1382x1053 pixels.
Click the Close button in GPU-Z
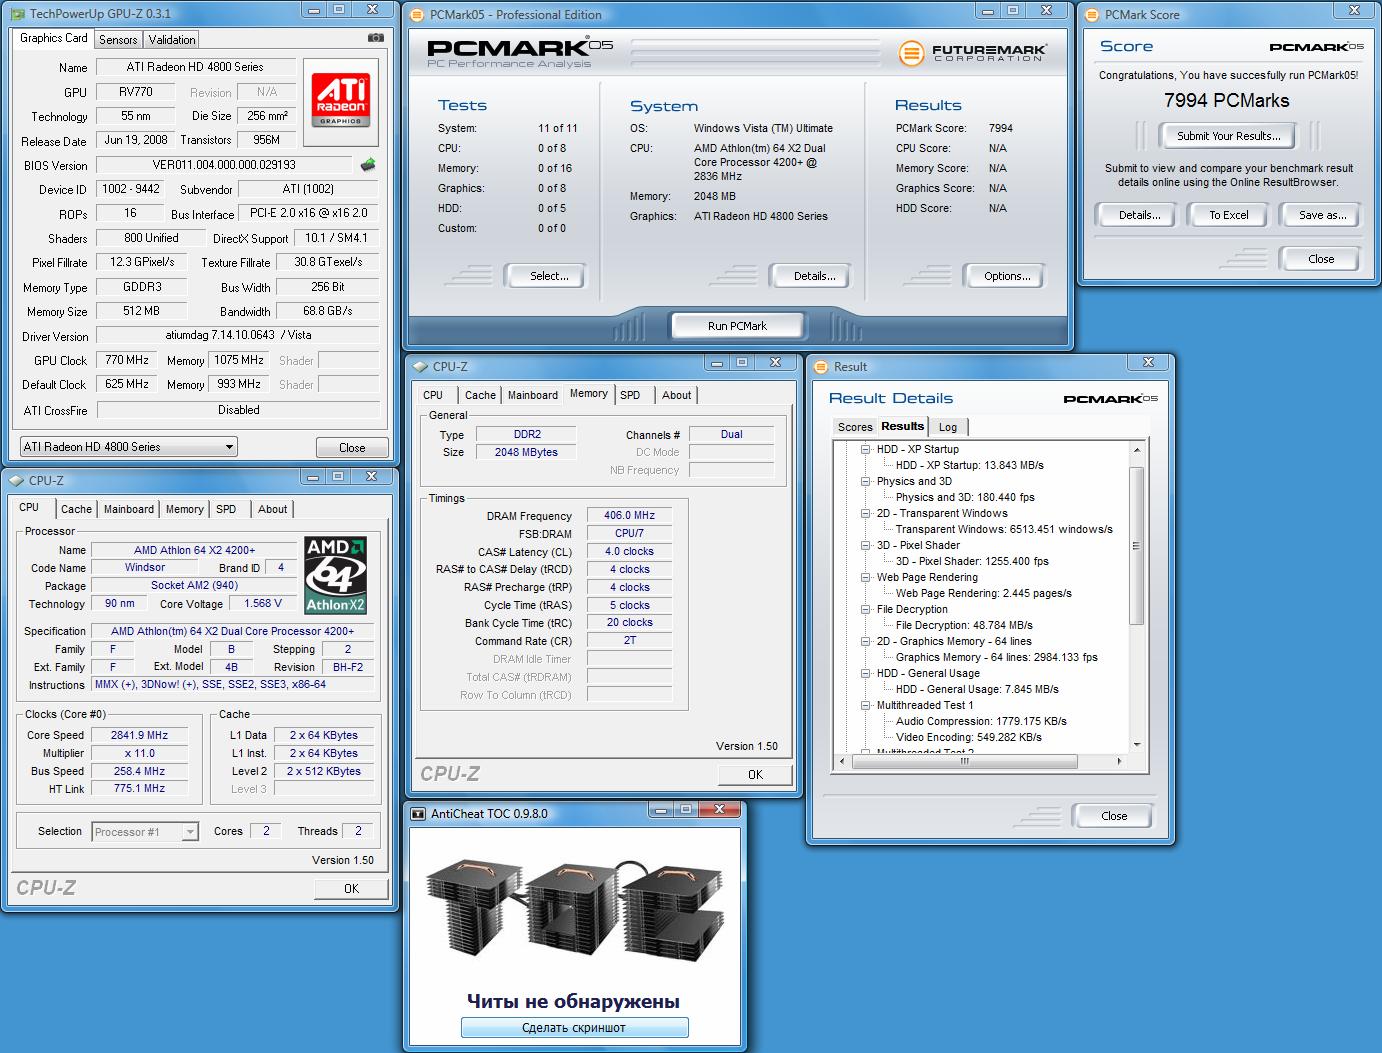pos(352,448)
